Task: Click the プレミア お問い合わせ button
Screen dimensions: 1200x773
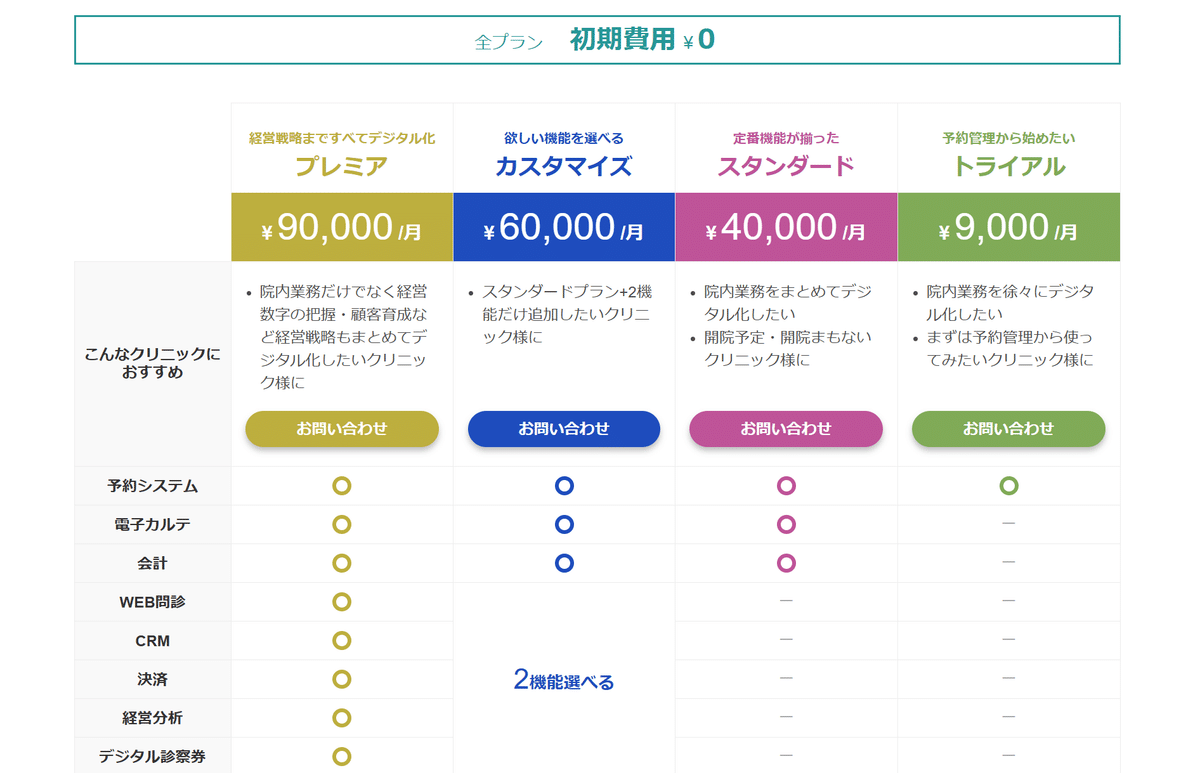Action: click(x=341, y=429)
